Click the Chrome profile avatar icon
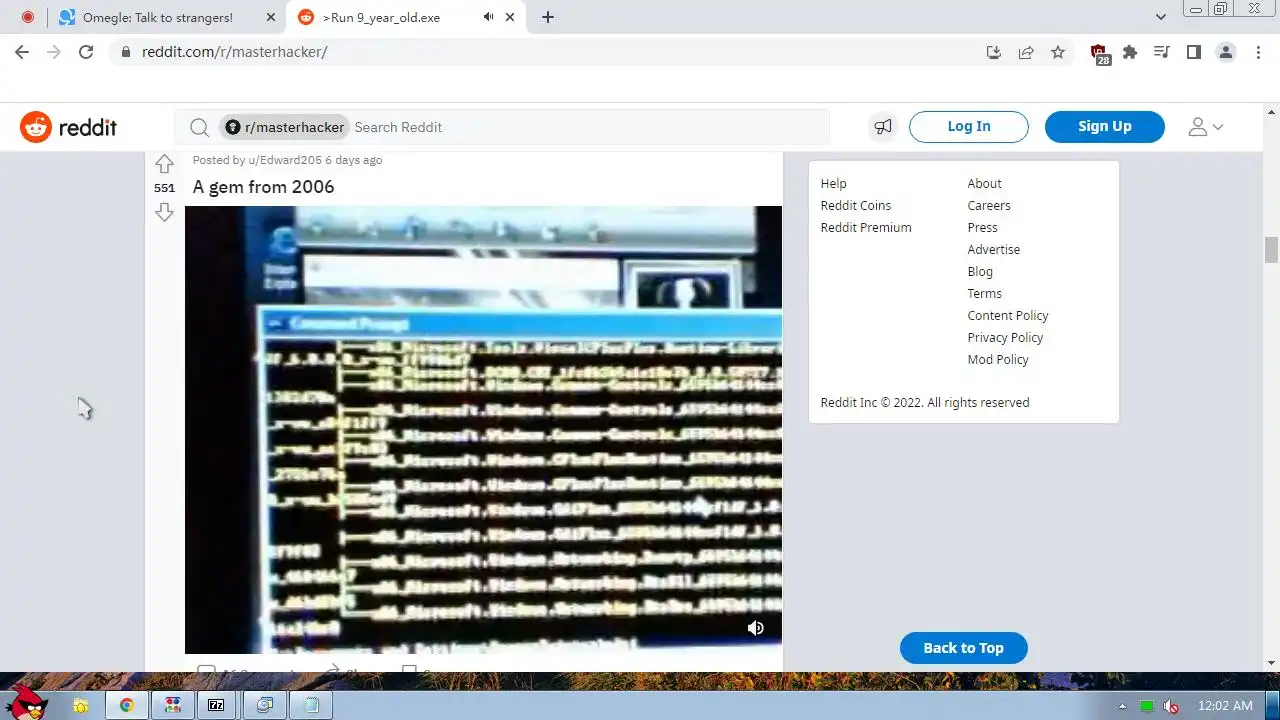 1226,52
